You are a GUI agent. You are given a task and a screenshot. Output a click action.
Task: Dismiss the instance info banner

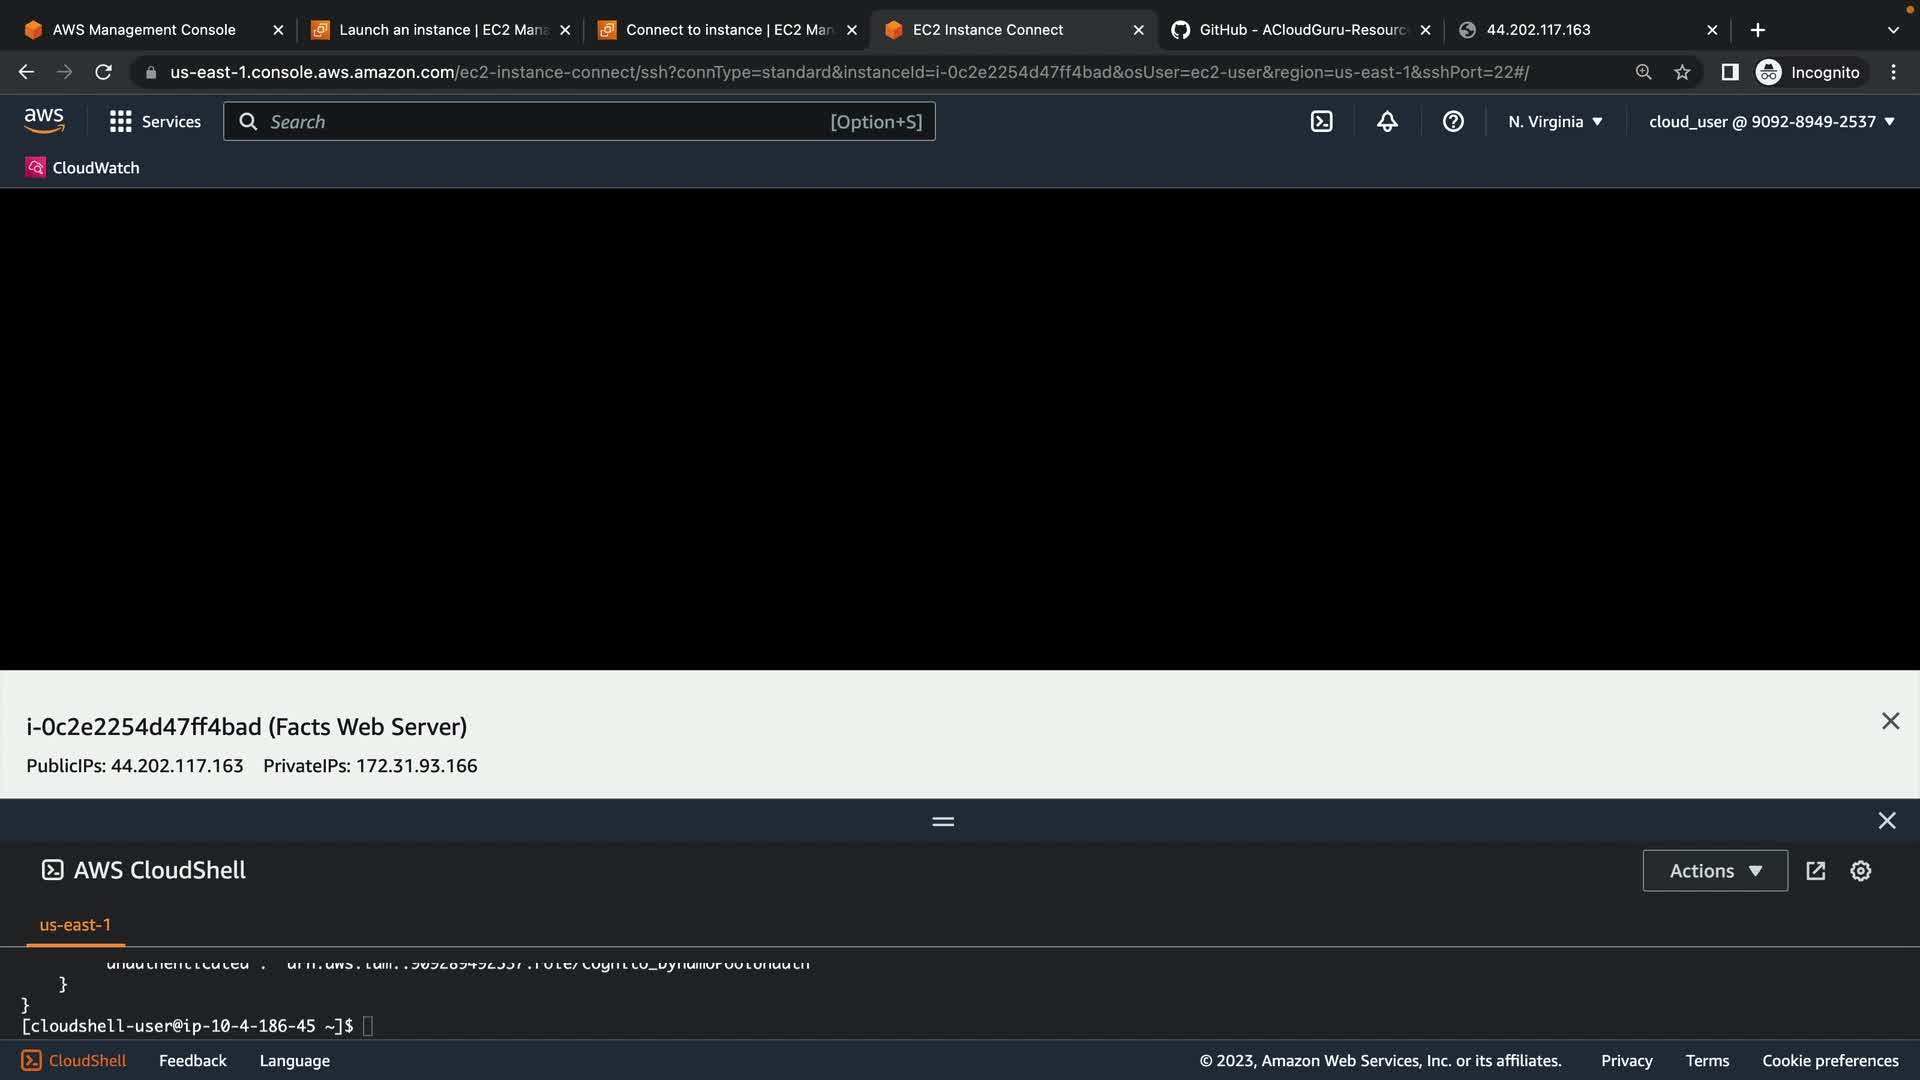pos(1890,721)
